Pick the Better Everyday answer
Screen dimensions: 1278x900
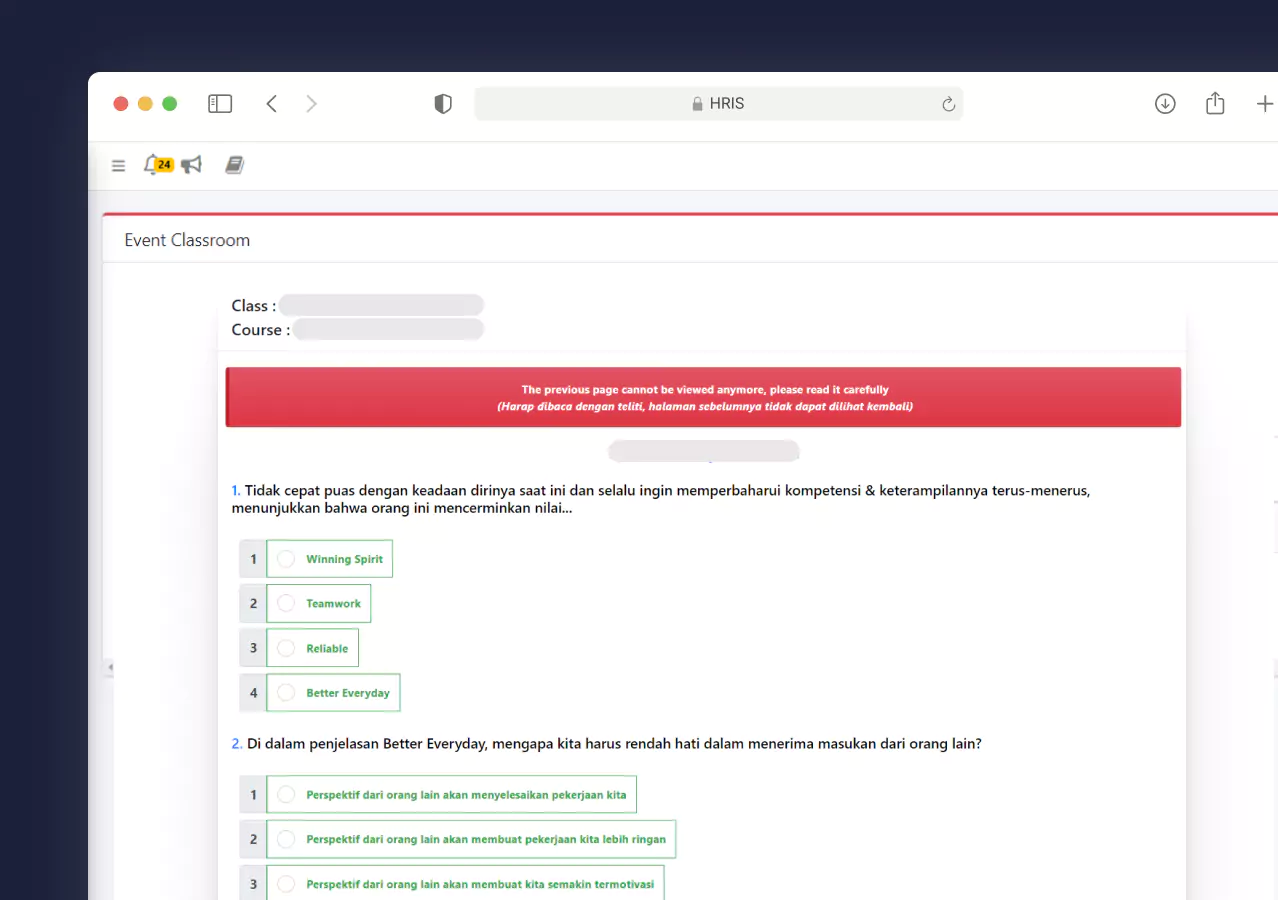tap(286, 693)
